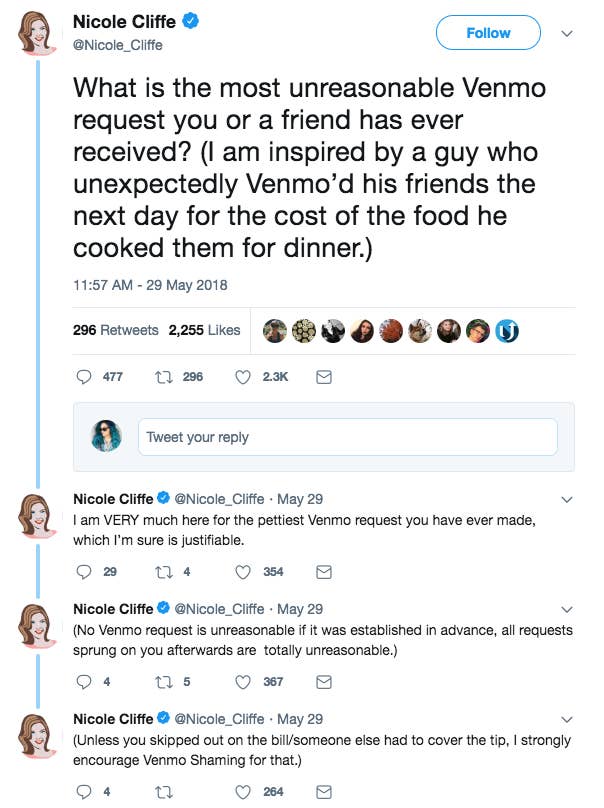Click the envelope icon on 'Venmo Shaming' tweet
Viewport: 604px width, 808px height.
(323, 792)
